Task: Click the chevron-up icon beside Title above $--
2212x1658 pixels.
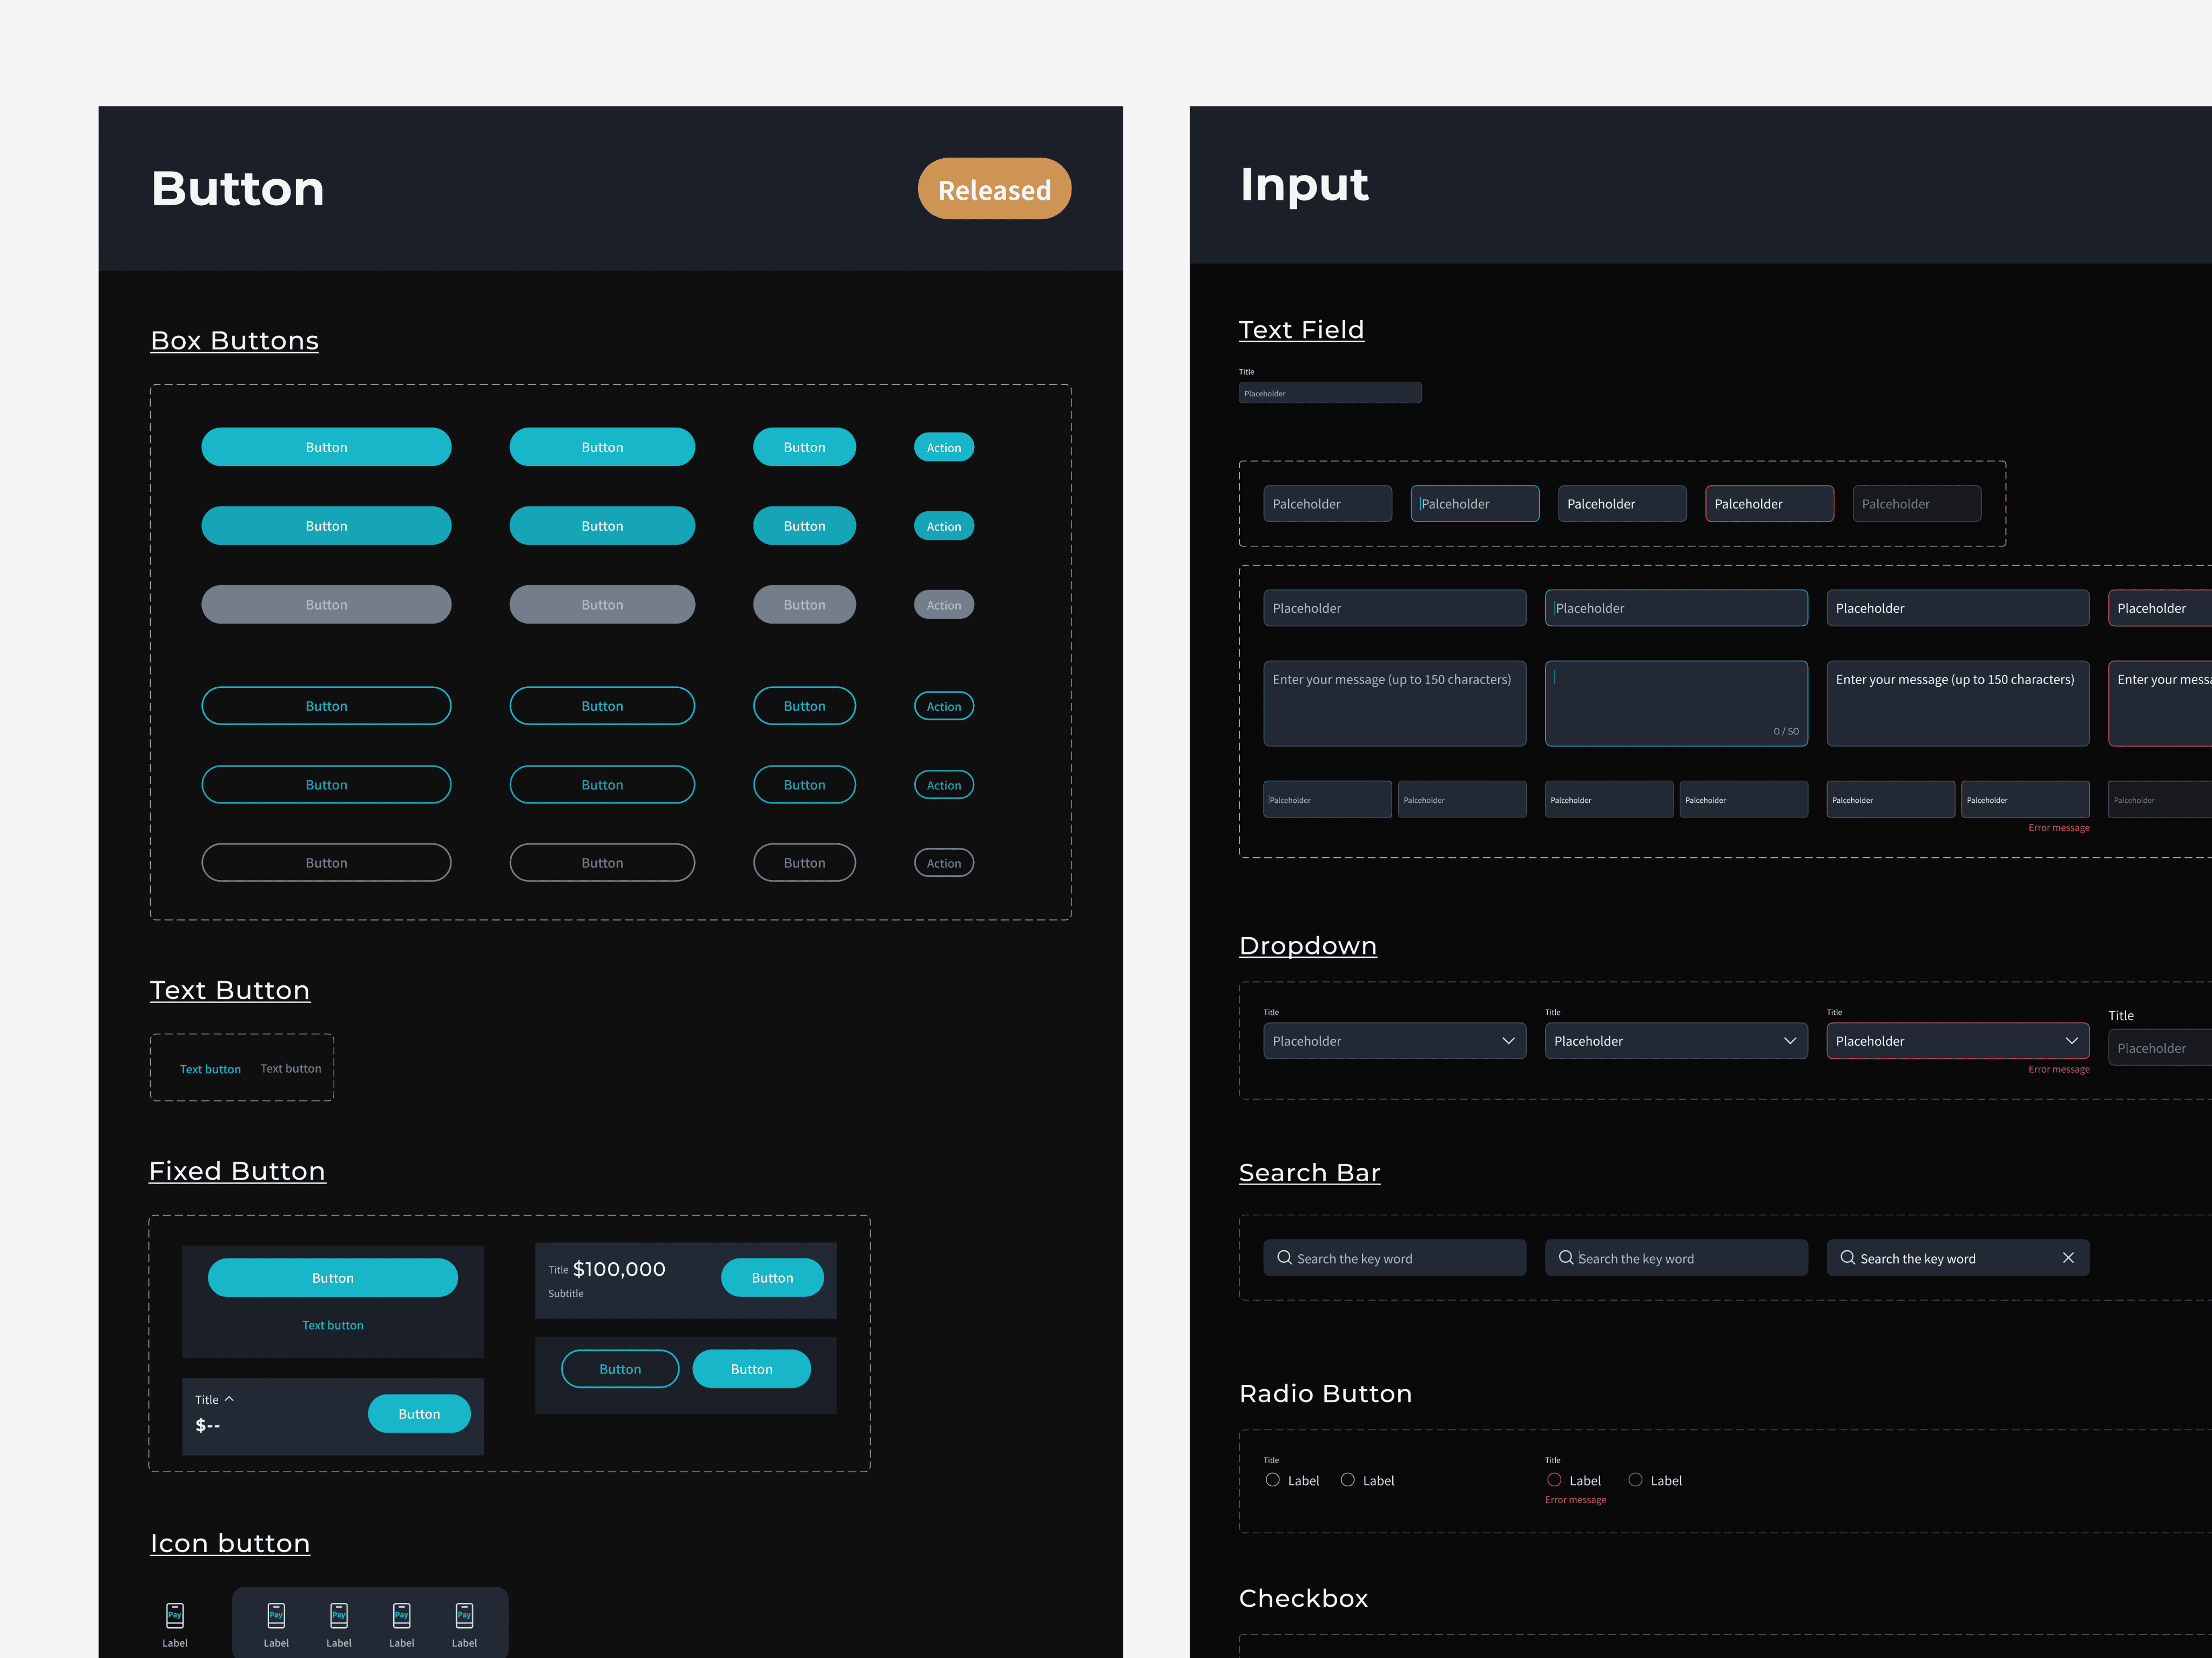Action: click(229, 1399)
